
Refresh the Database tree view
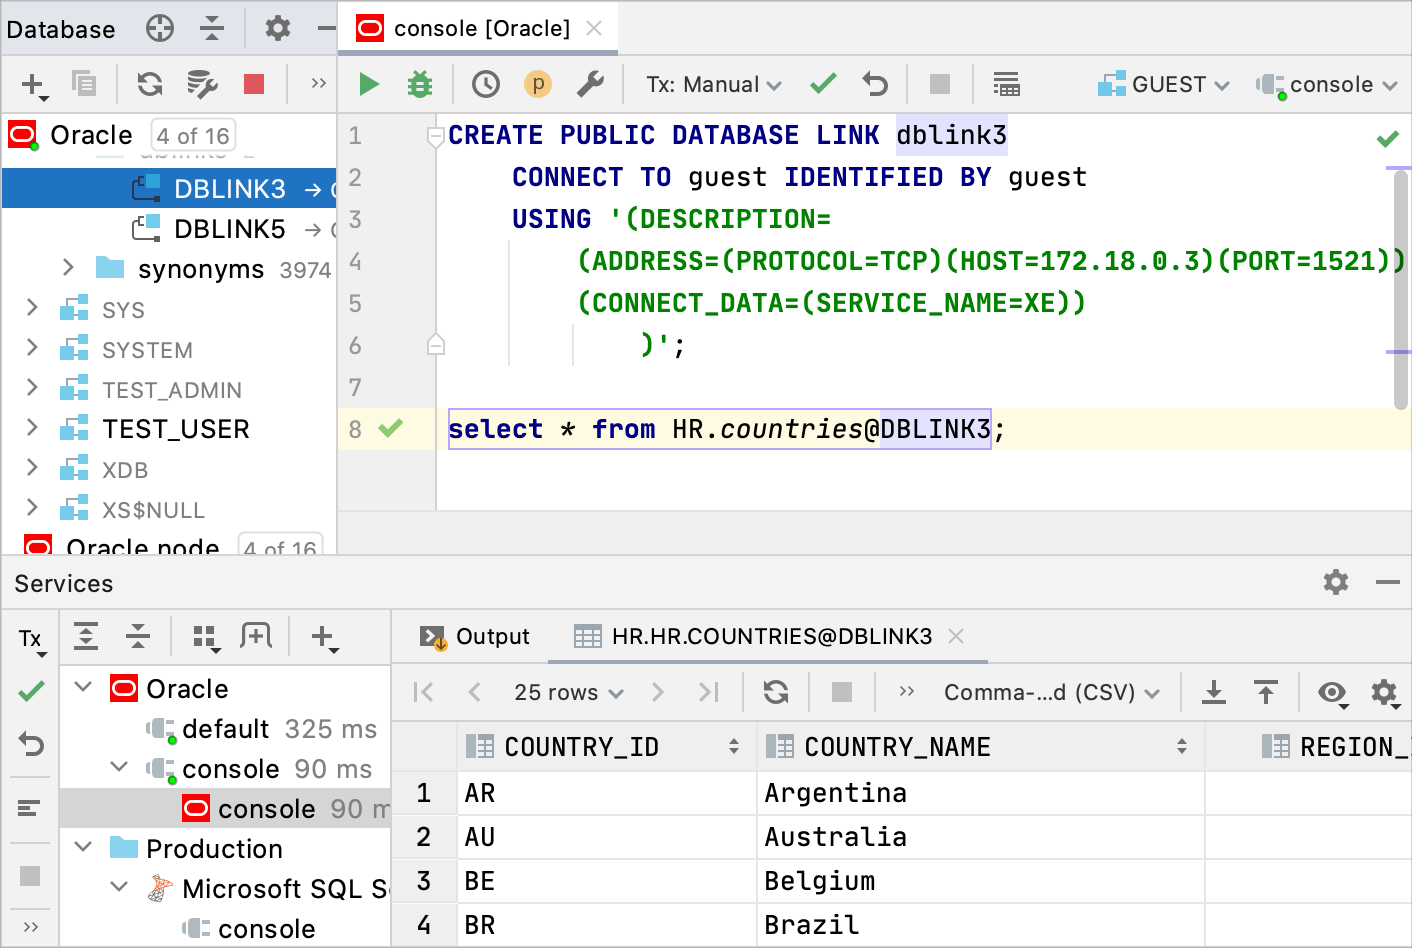pos(150,85)
